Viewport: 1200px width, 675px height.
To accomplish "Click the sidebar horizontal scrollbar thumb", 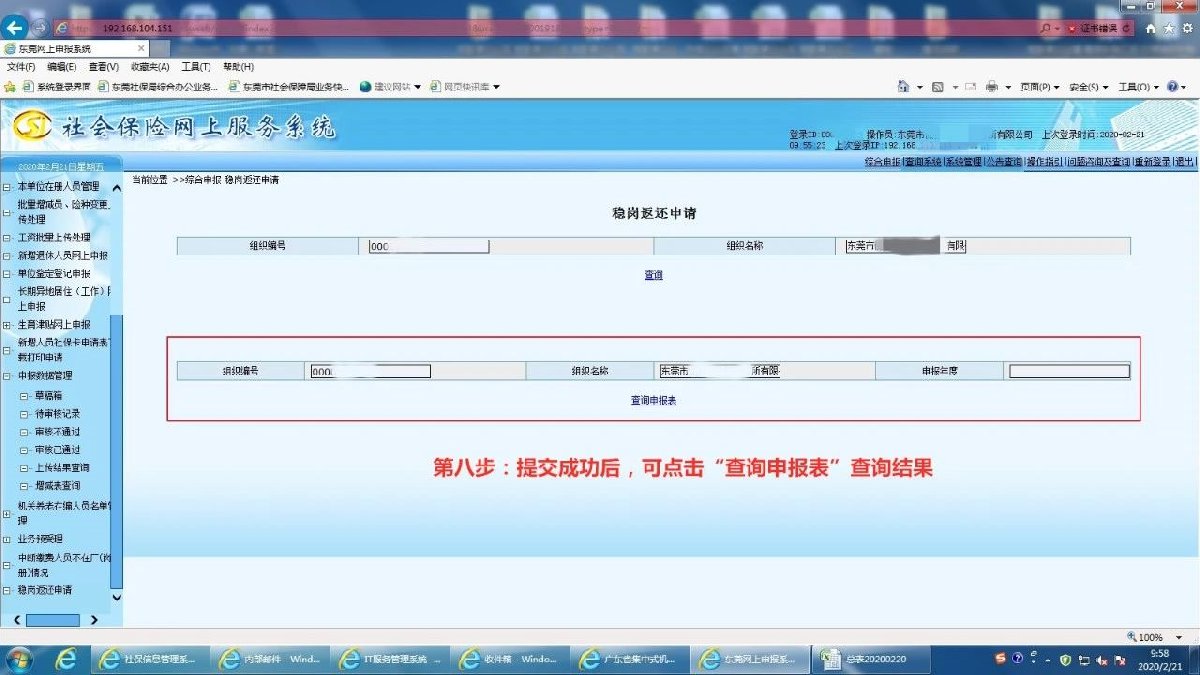I will pos(52,620).
